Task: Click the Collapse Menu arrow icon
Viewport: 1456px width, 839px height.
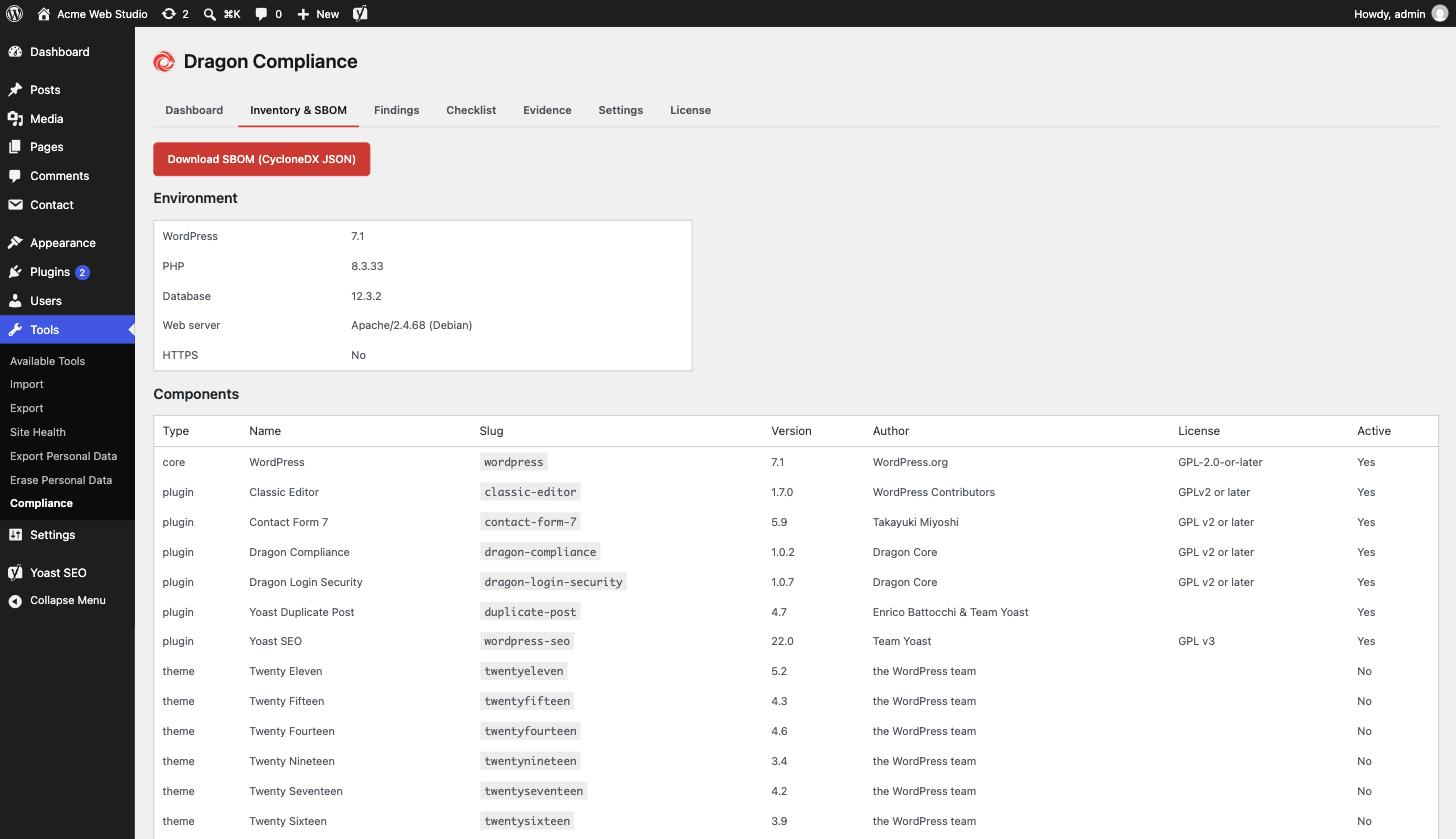Action: coord(15,601)
